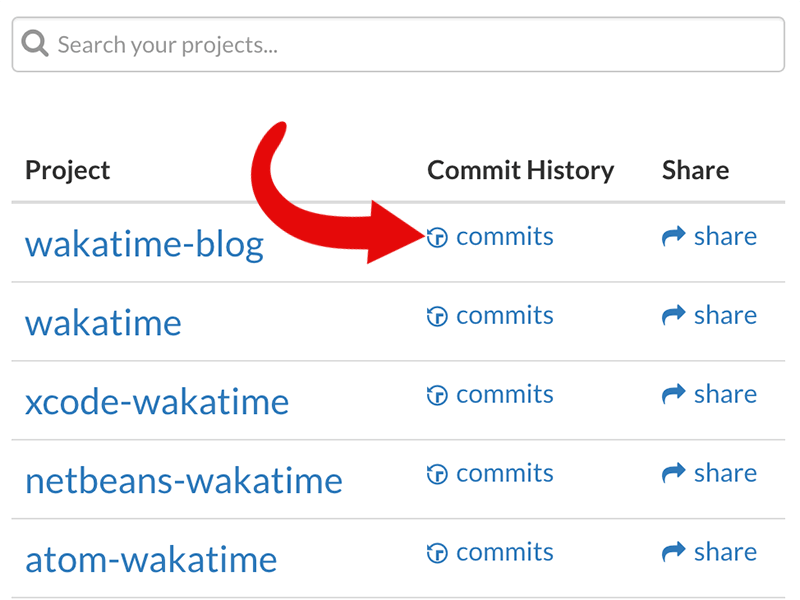Click the Project column header
This screenshot has width=800, height=600.
point(67,170)
